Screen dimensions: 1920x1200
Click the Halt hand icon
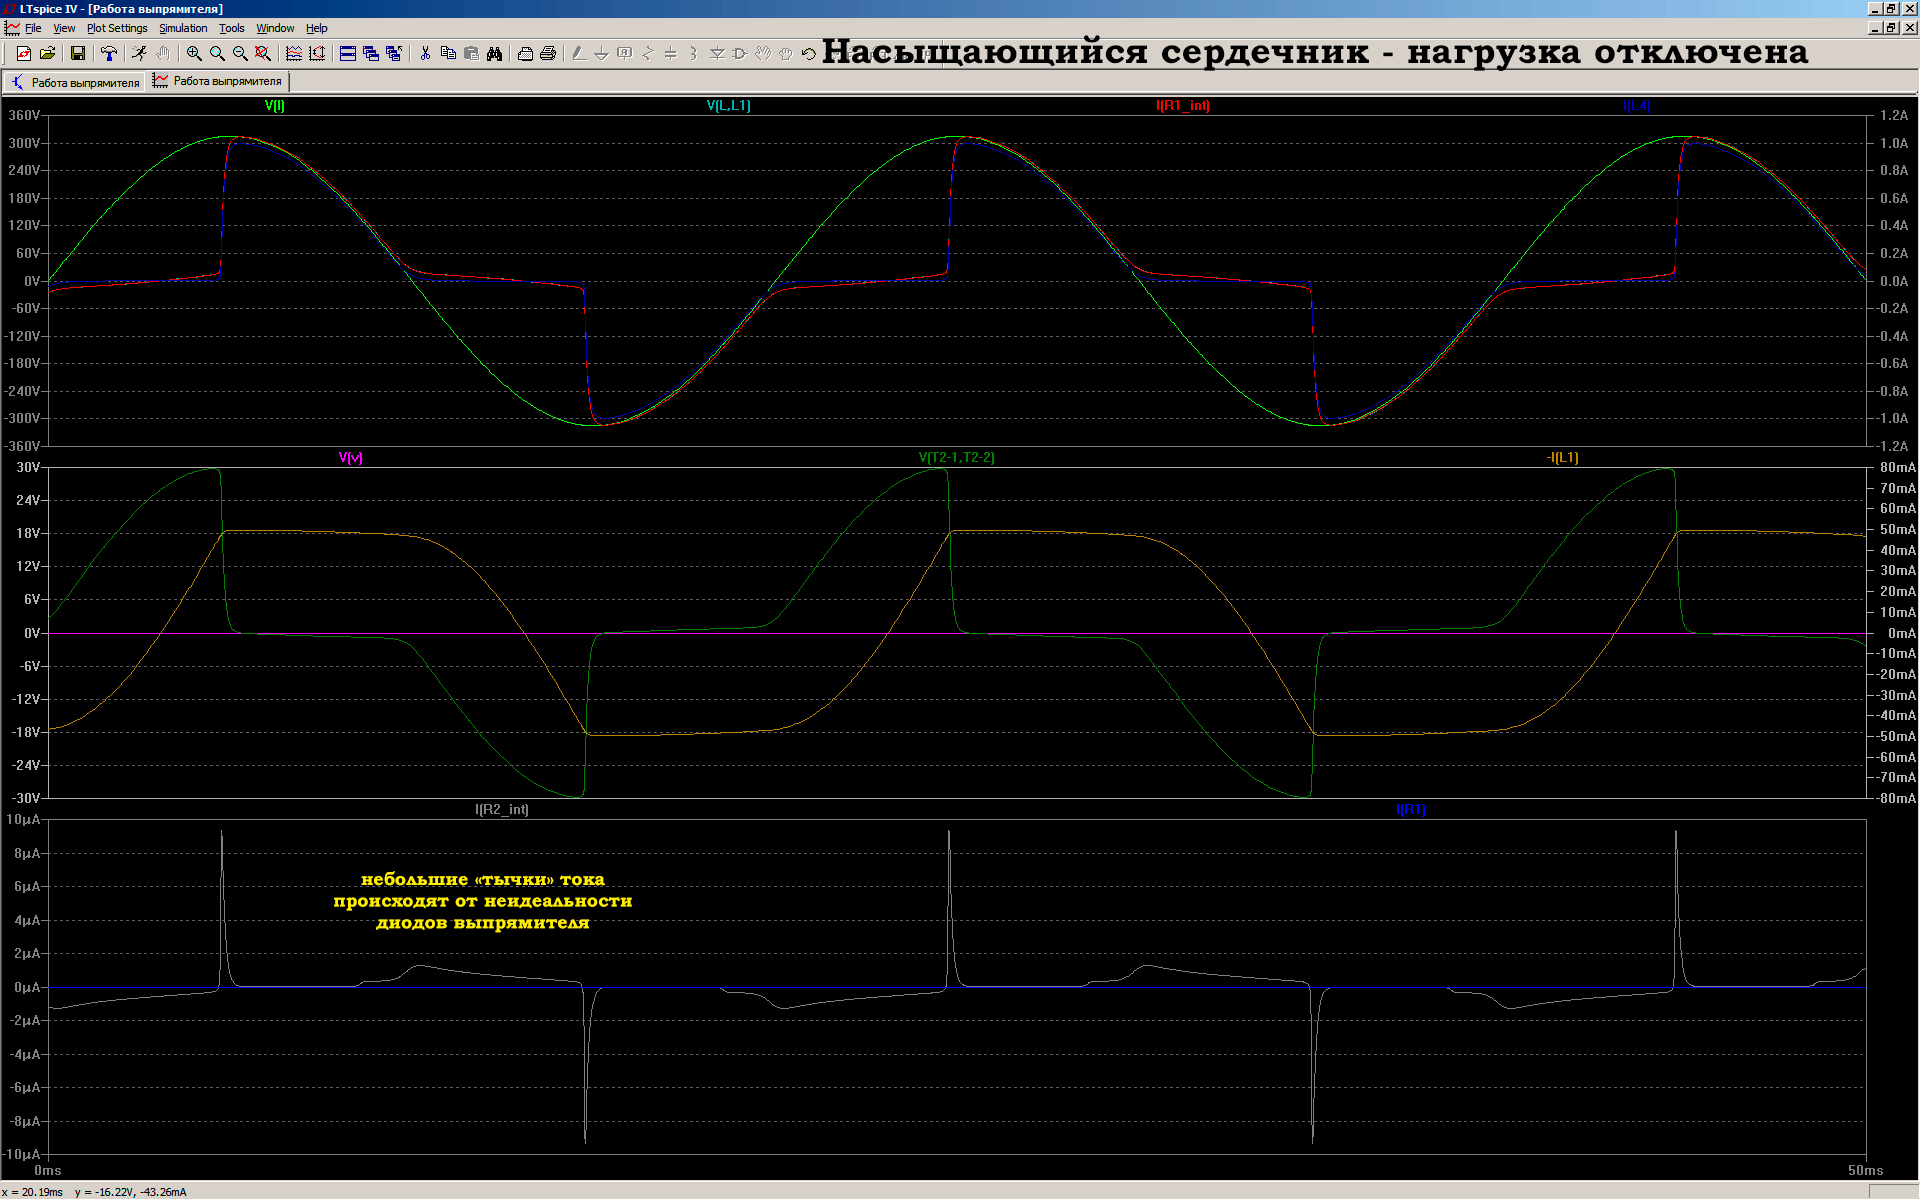click(162, 54)
